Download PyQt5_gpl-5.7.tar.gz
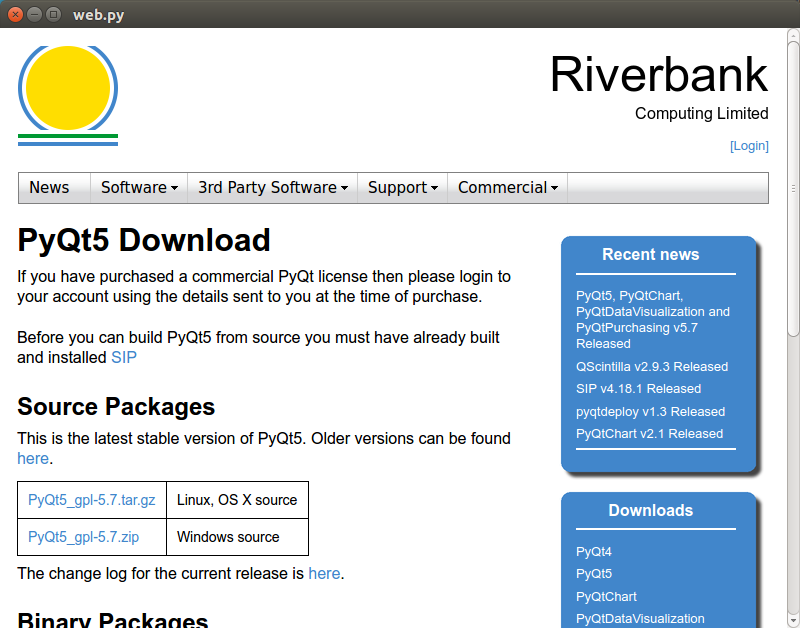This screenshot has width=800, height=628. 92,500
